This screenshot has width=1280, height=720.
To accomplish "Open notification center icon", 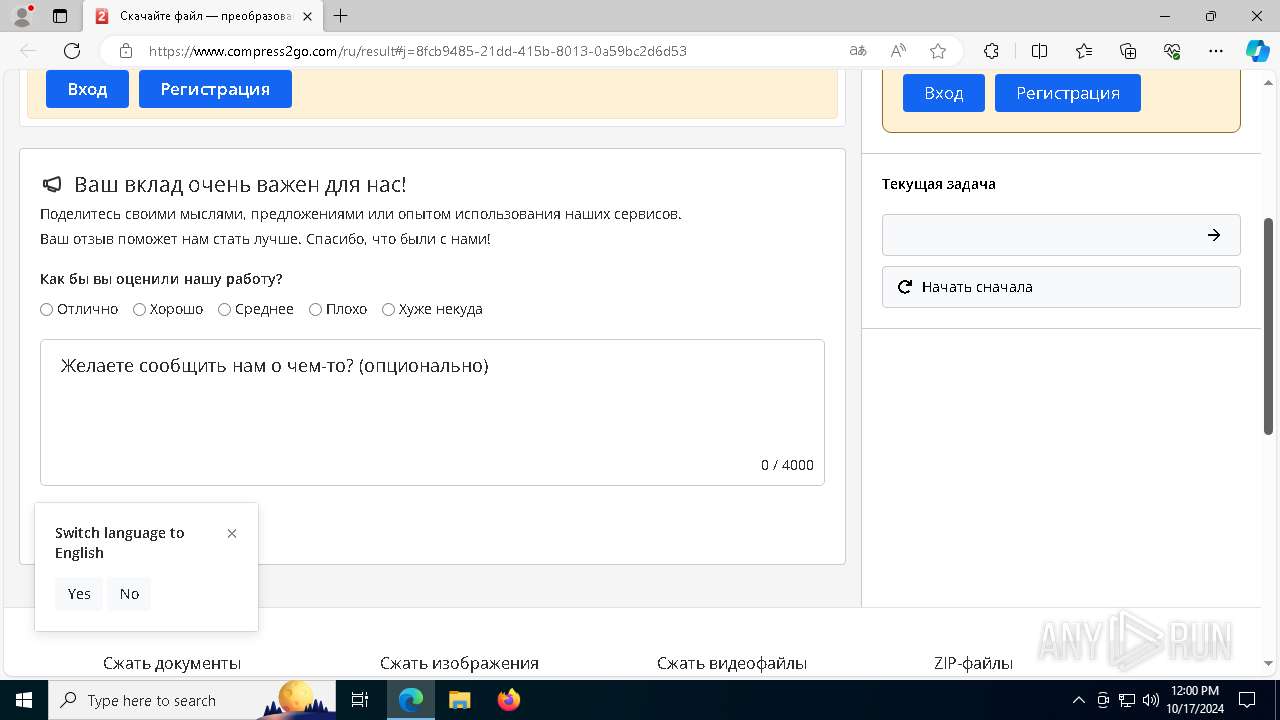I will 1247,700.
